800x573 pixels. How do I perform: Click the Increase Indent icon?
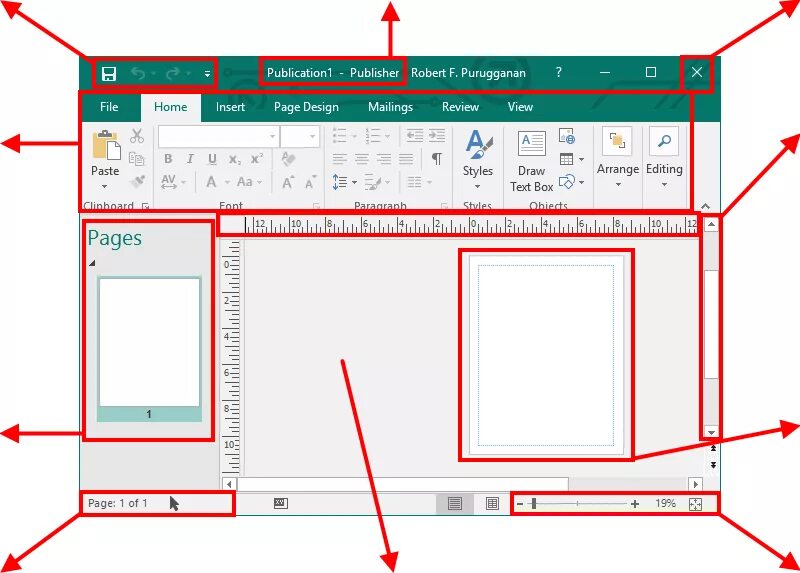437,136
